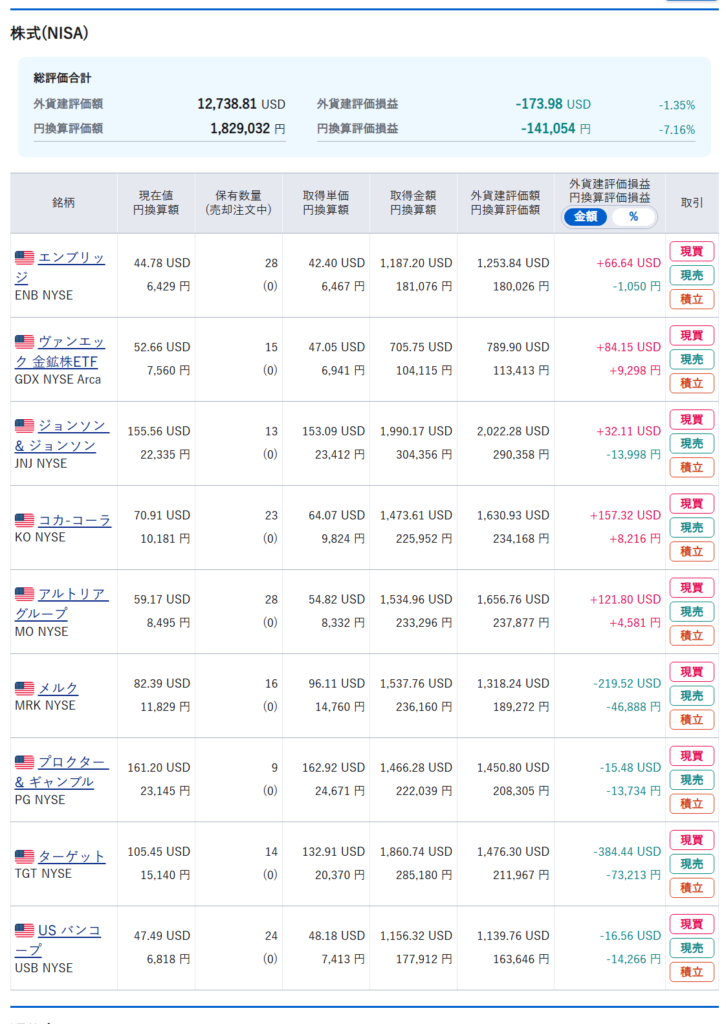Open the エンブリッジ stock link
726x1024 pixels.
tap(59, 267)
